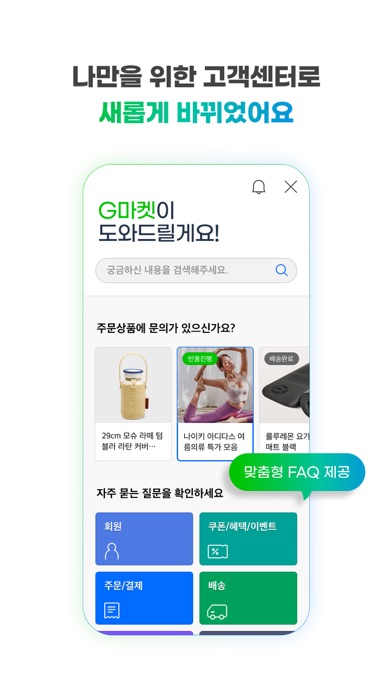Click the person icon in 회원 tile
392x696 pixels.
point(112,551)
